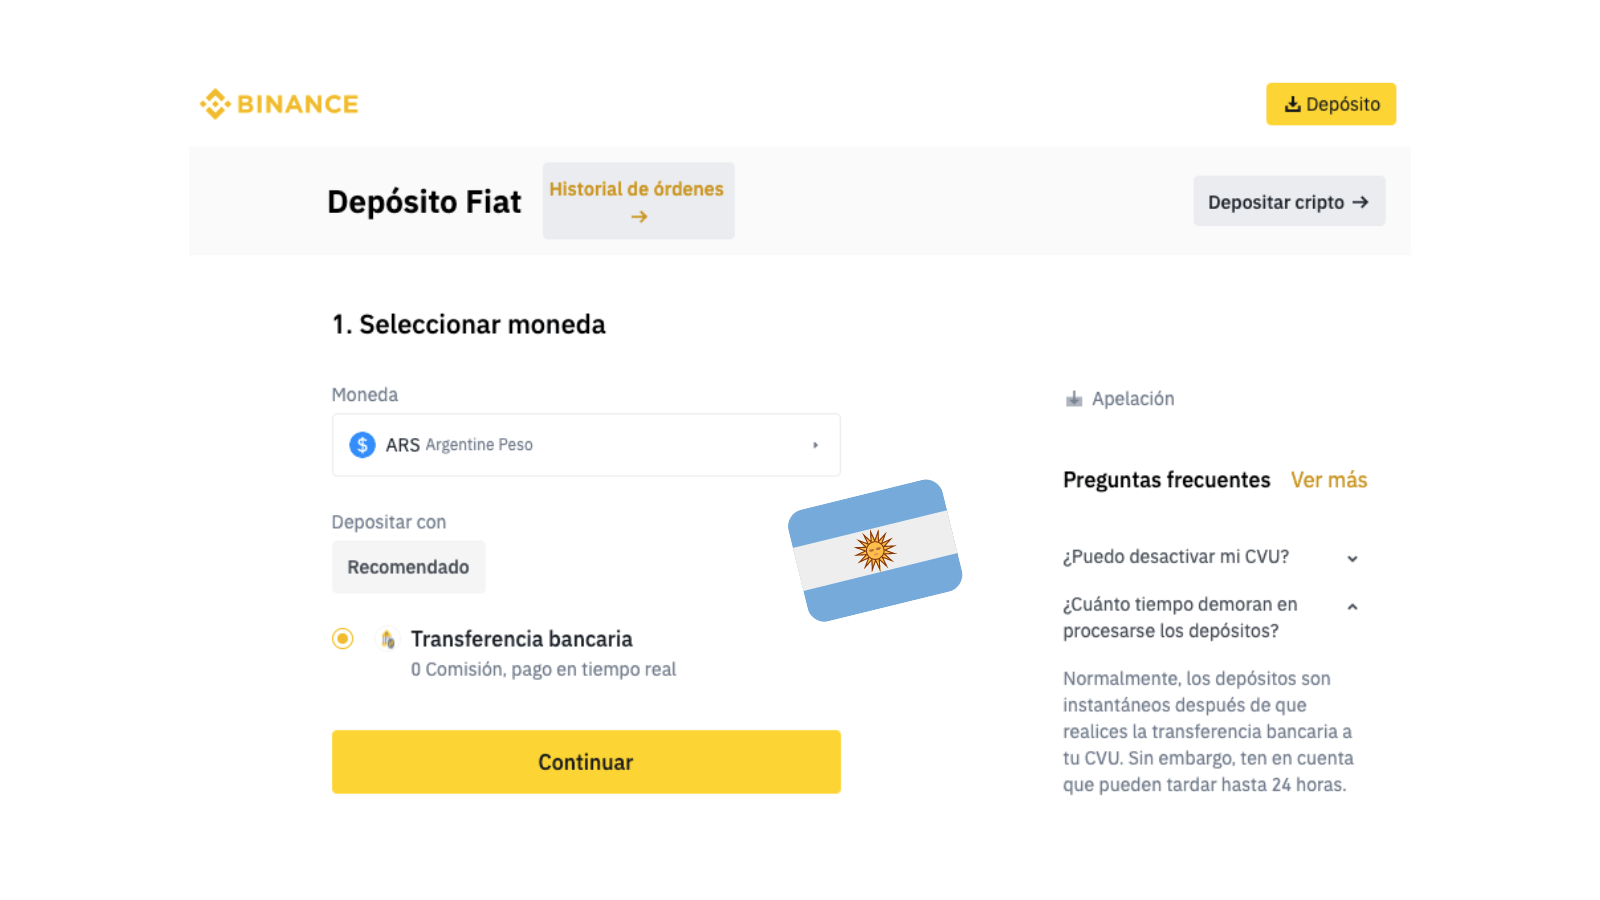Click the Continuar button
Screen dimensions: 1600x900
tap(586, 762)
